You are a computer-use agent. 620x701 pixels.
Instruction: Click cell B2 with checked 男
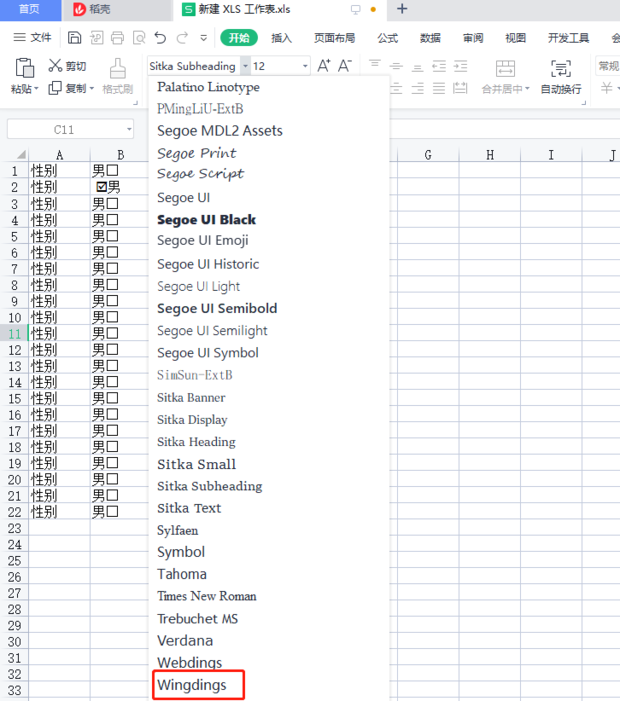pos(119,187)
